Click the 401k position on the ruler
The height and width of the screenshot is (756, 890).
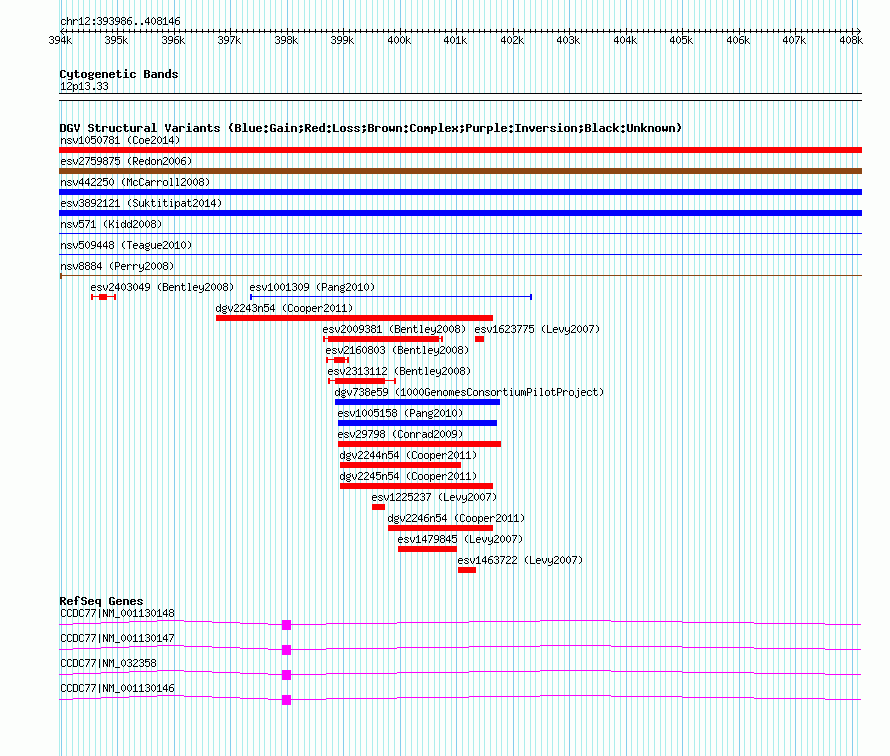(x=455, y=40)
